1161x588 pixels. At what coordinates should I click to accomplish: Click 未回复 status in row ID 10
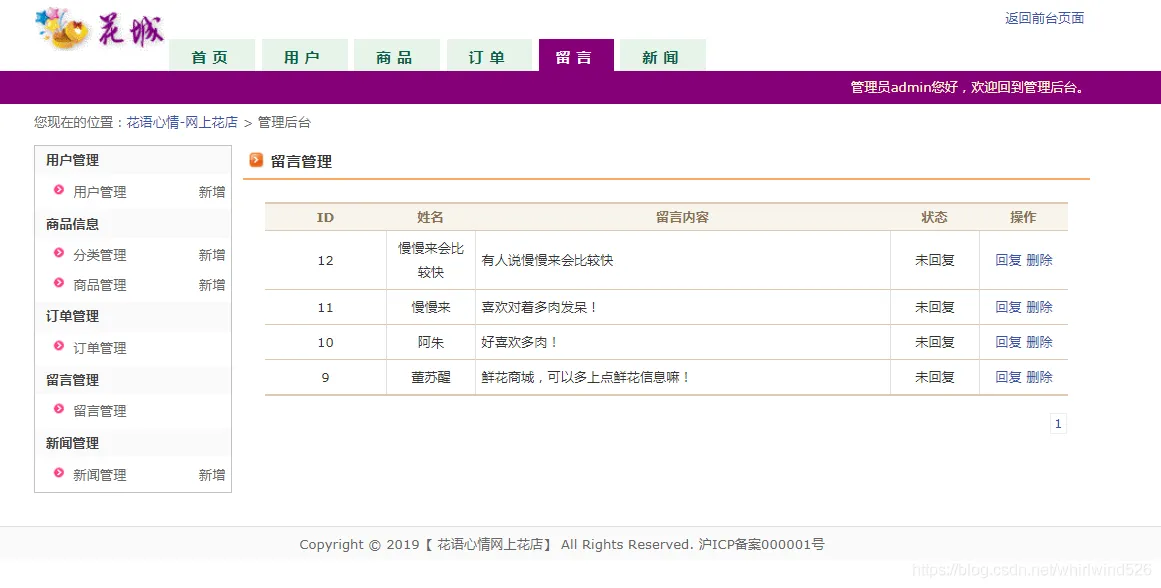(934, 342)
